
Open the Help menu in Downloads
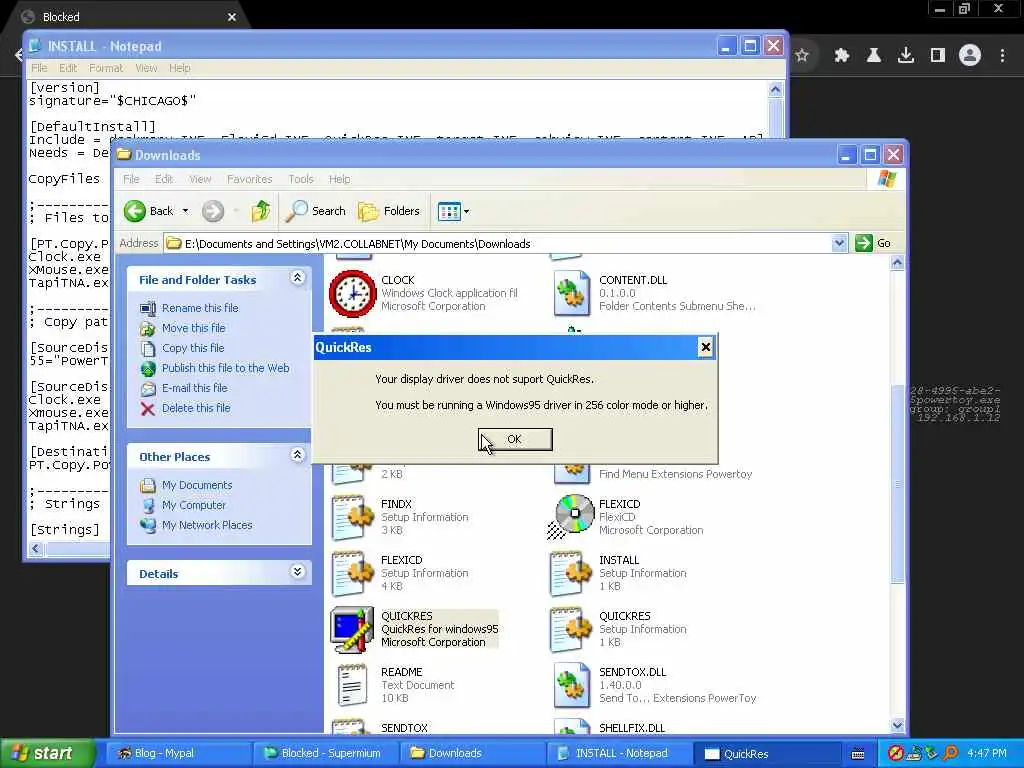(x=339, y=179)
